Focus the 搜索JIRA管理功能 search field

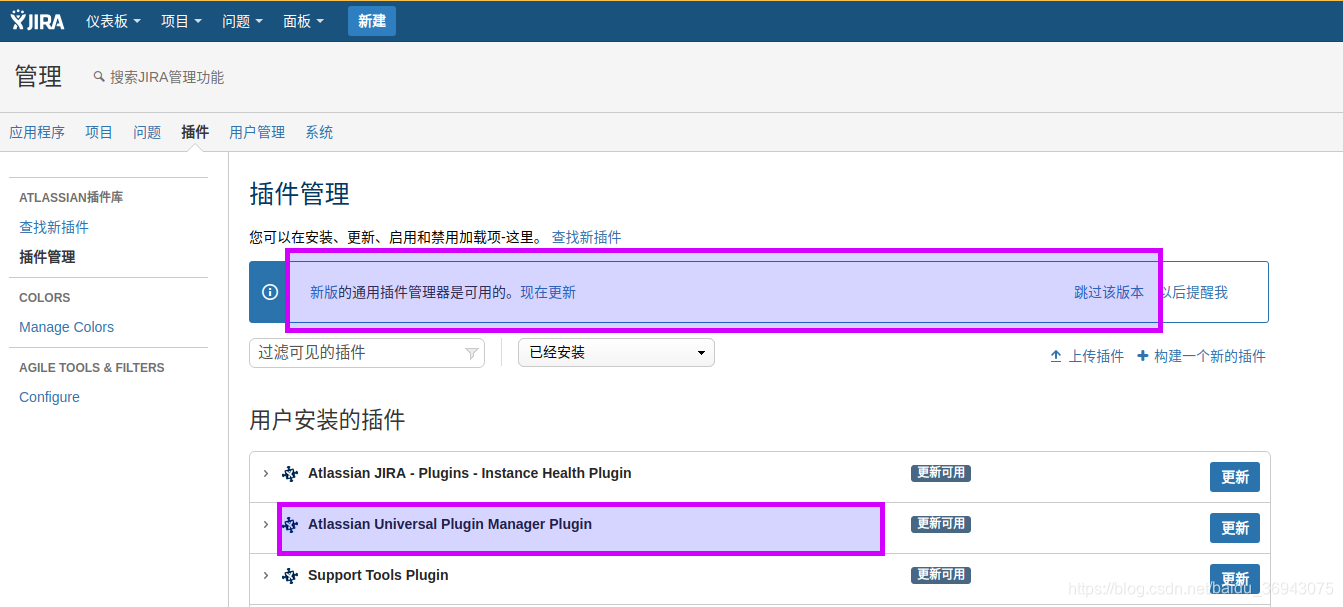pyautogui.click(x=167, y=77)
